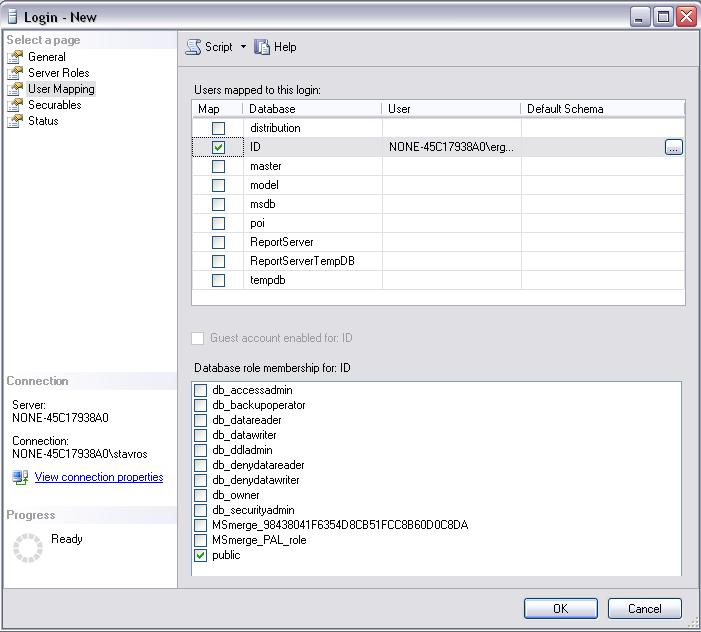This screenshot has height=632, width=701.
Task: Click the Login window title icon
Action: (x=13, y=17)
